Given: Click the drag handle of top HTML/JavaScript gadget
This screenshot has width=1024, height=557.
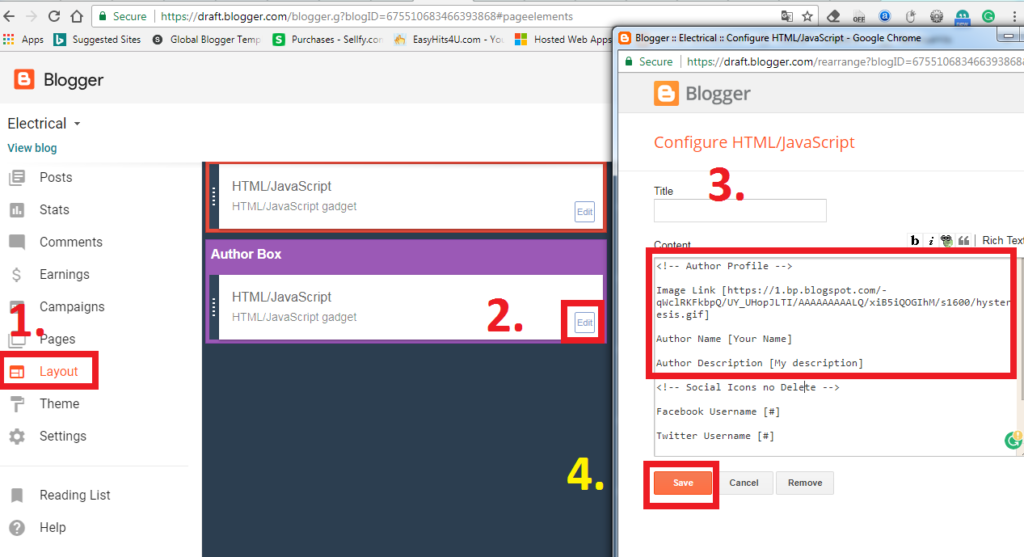Looking at the screenshot, I should (214, 197).
